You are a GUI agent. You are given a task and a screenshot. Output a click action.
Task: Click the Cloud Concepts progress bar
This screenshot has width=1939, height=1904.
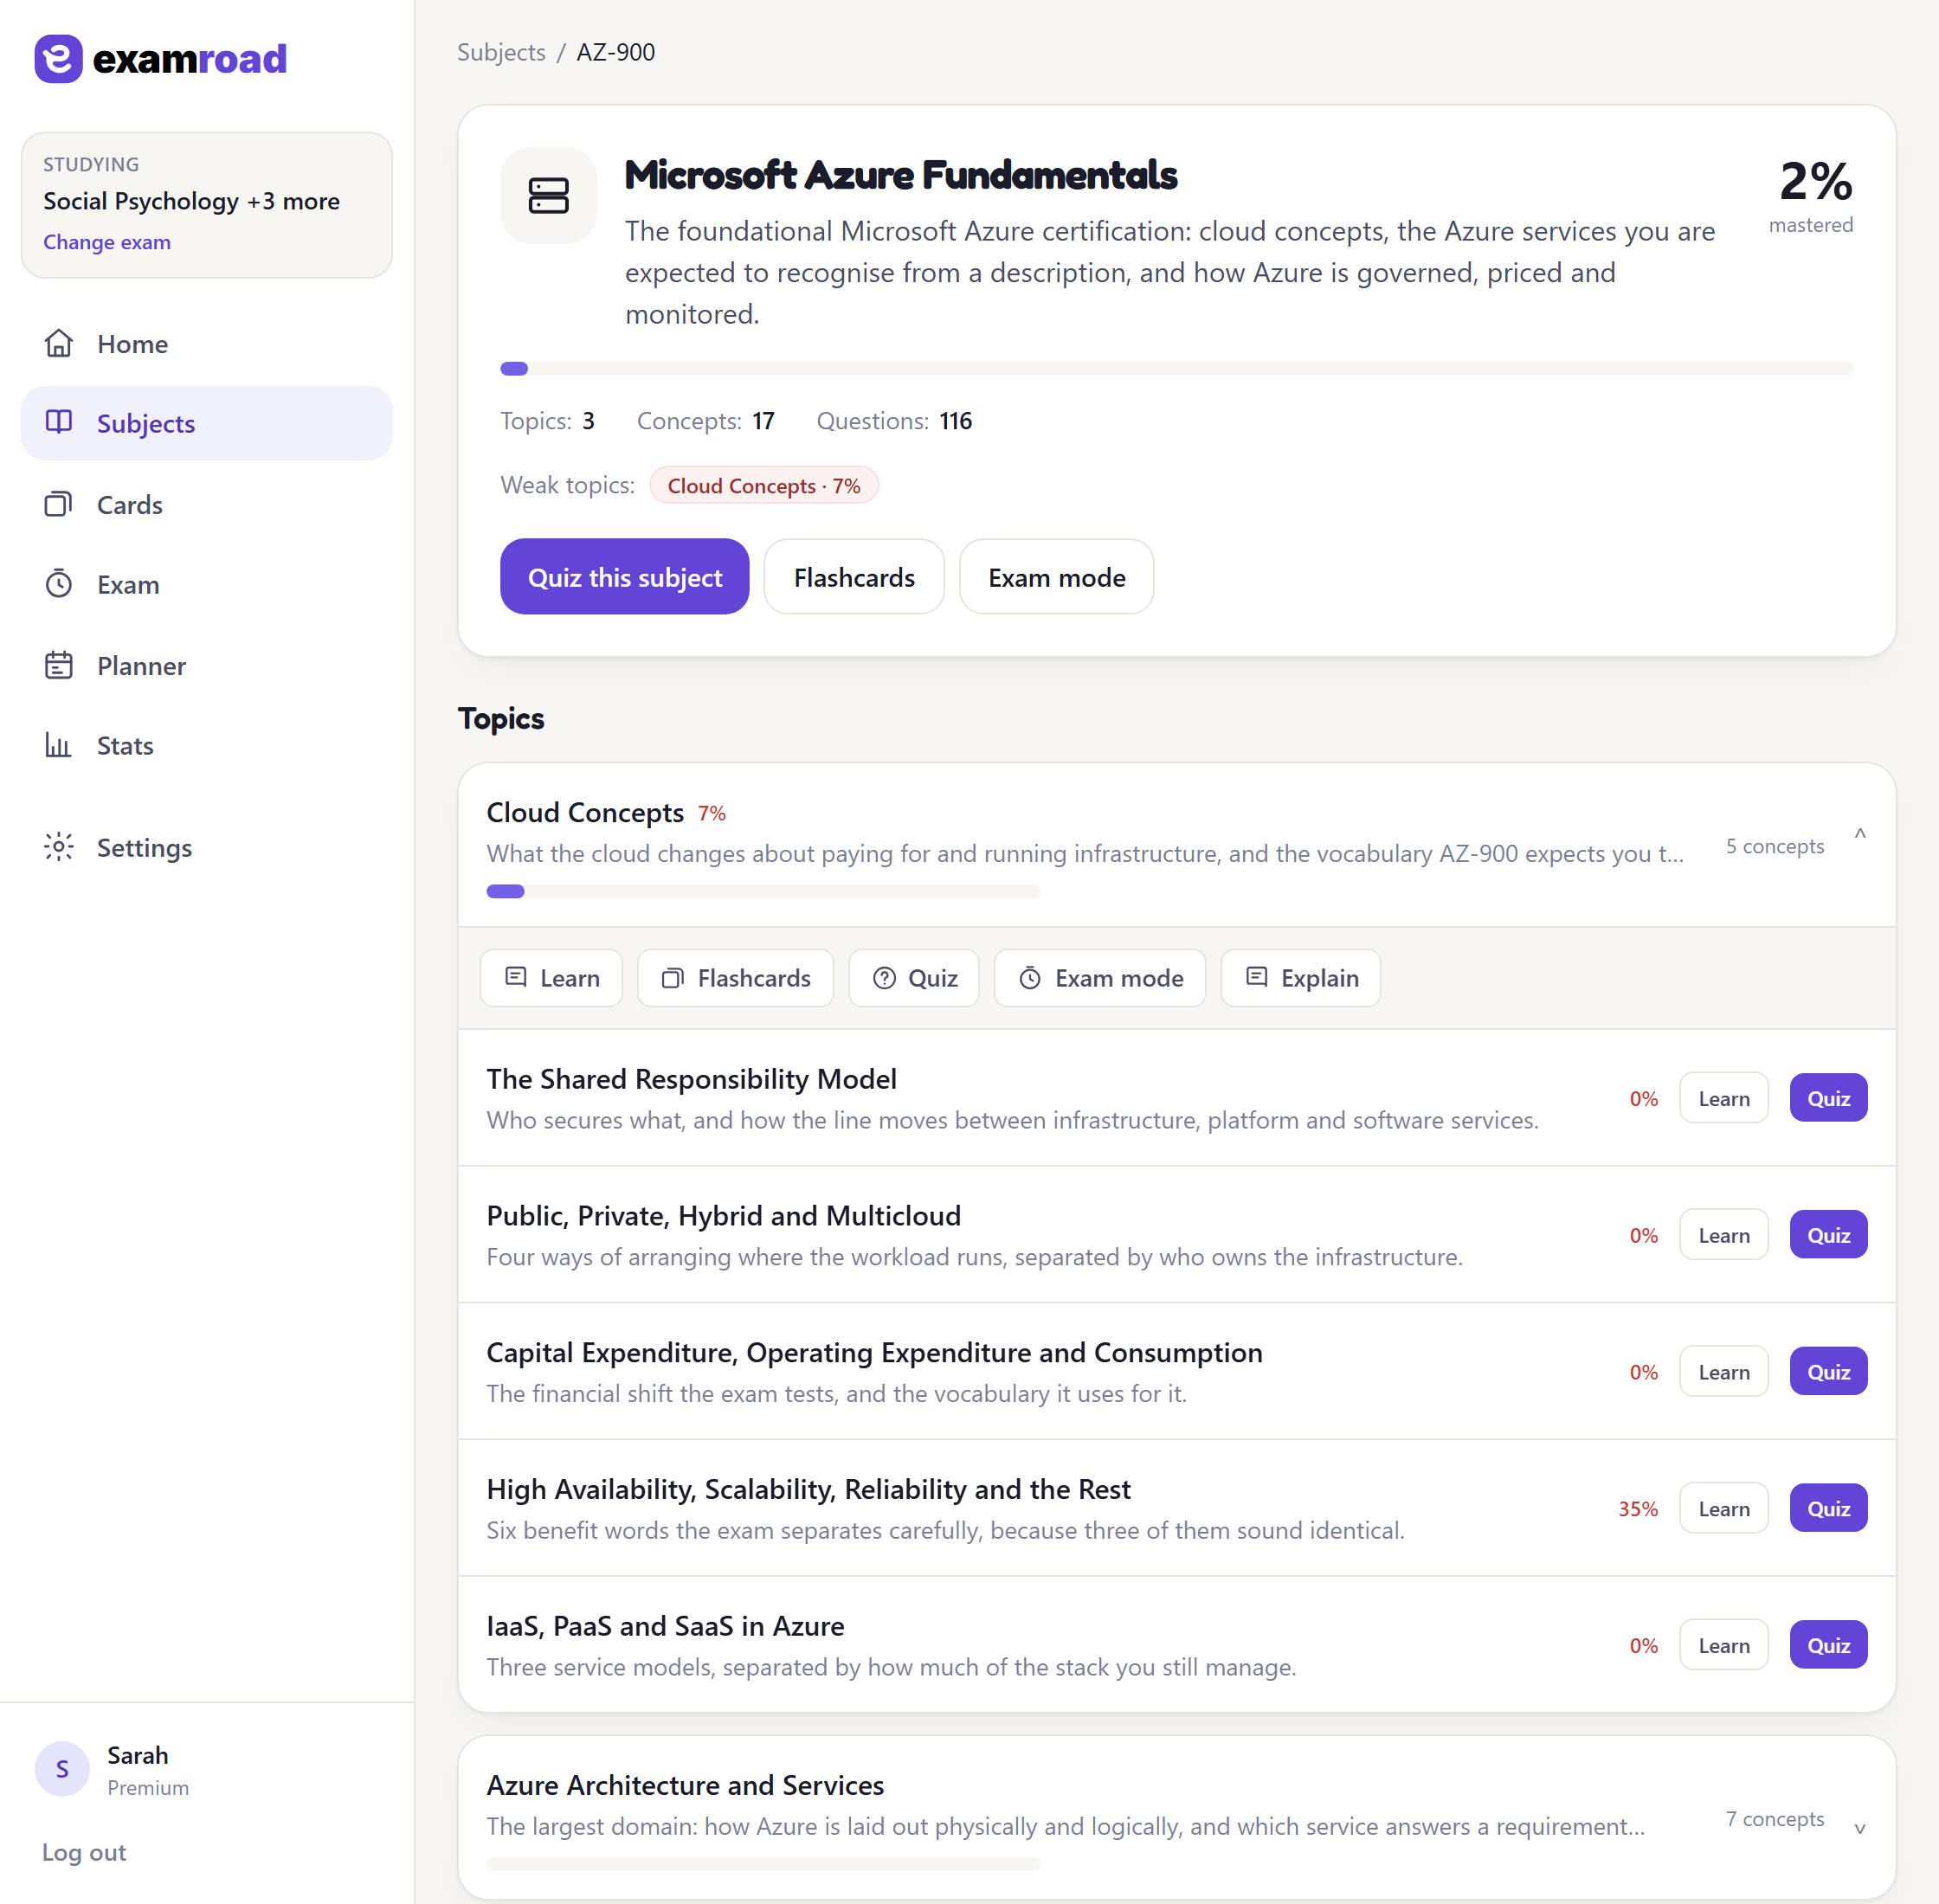pyautogui.click(x=763, y=891)
